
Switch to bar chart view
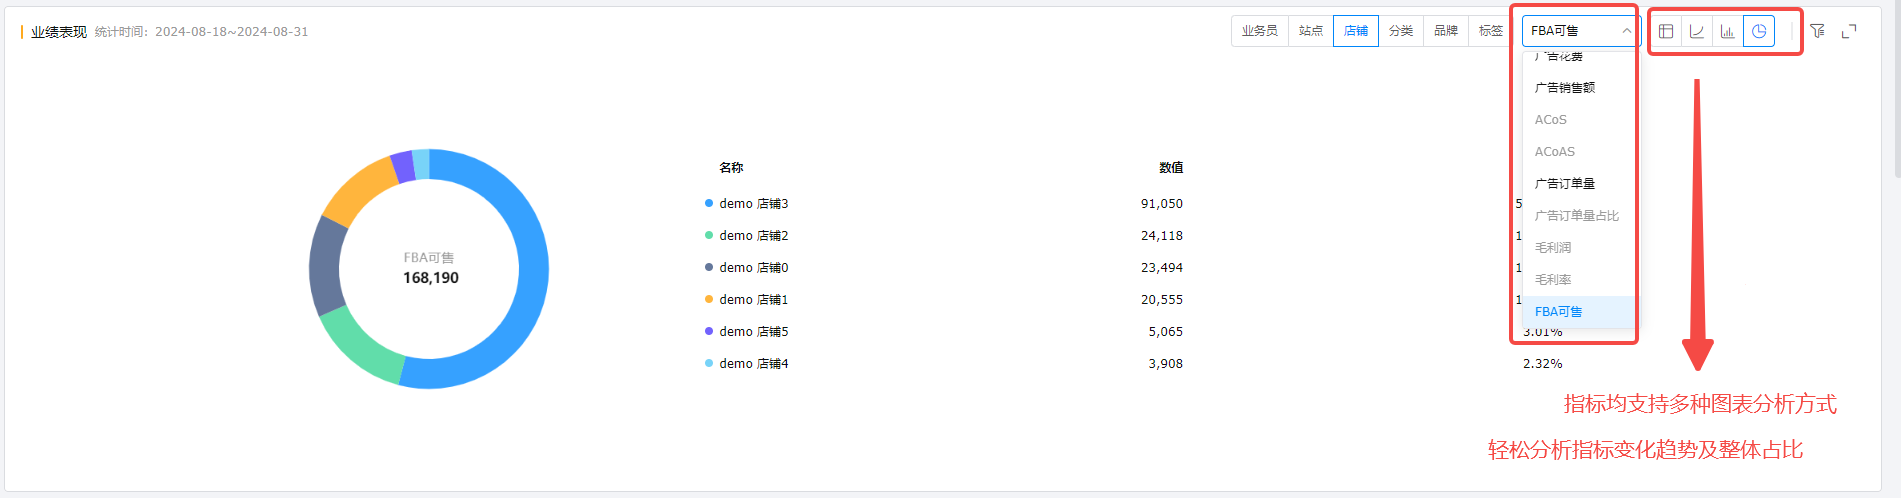[1727, 31]
